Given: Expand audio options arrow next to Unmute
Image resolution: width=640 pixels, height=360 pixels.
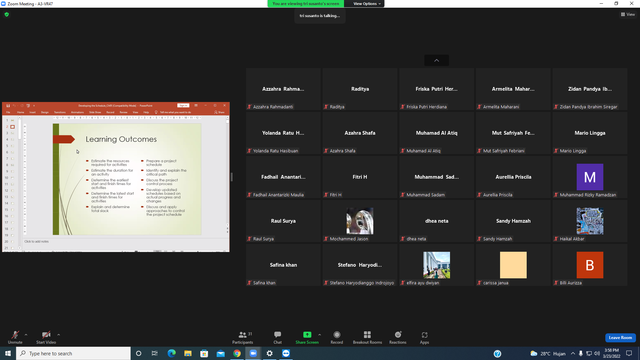Looking at the screenshot, I should (x=26, y=335).
